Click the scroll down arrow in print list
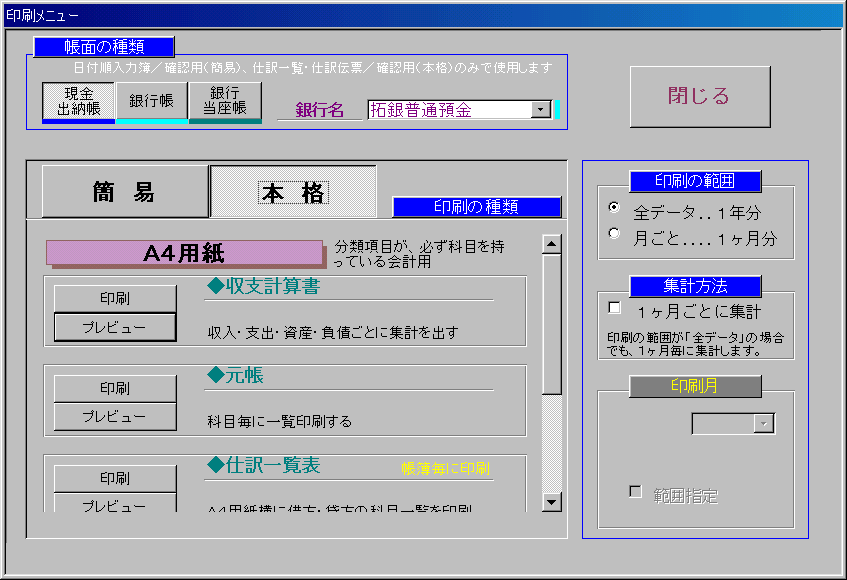847x580 pixels. coord(551,502)
